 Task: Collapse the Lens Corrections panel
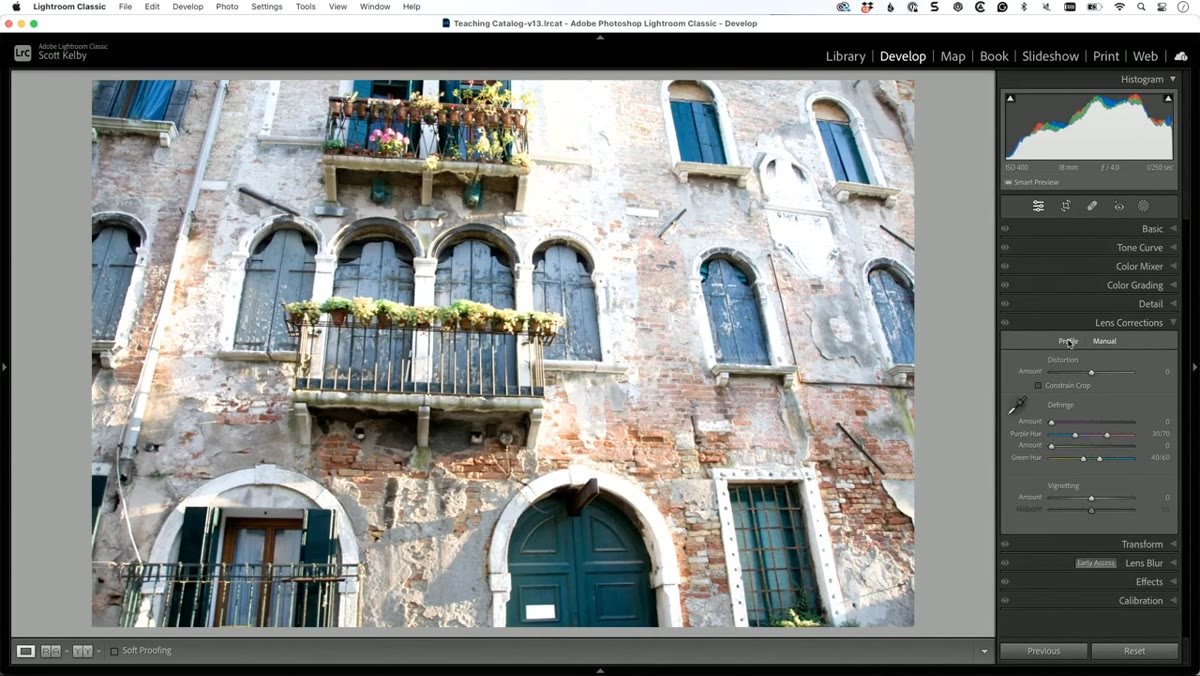pyautogui.click(x=1173, y=323)
